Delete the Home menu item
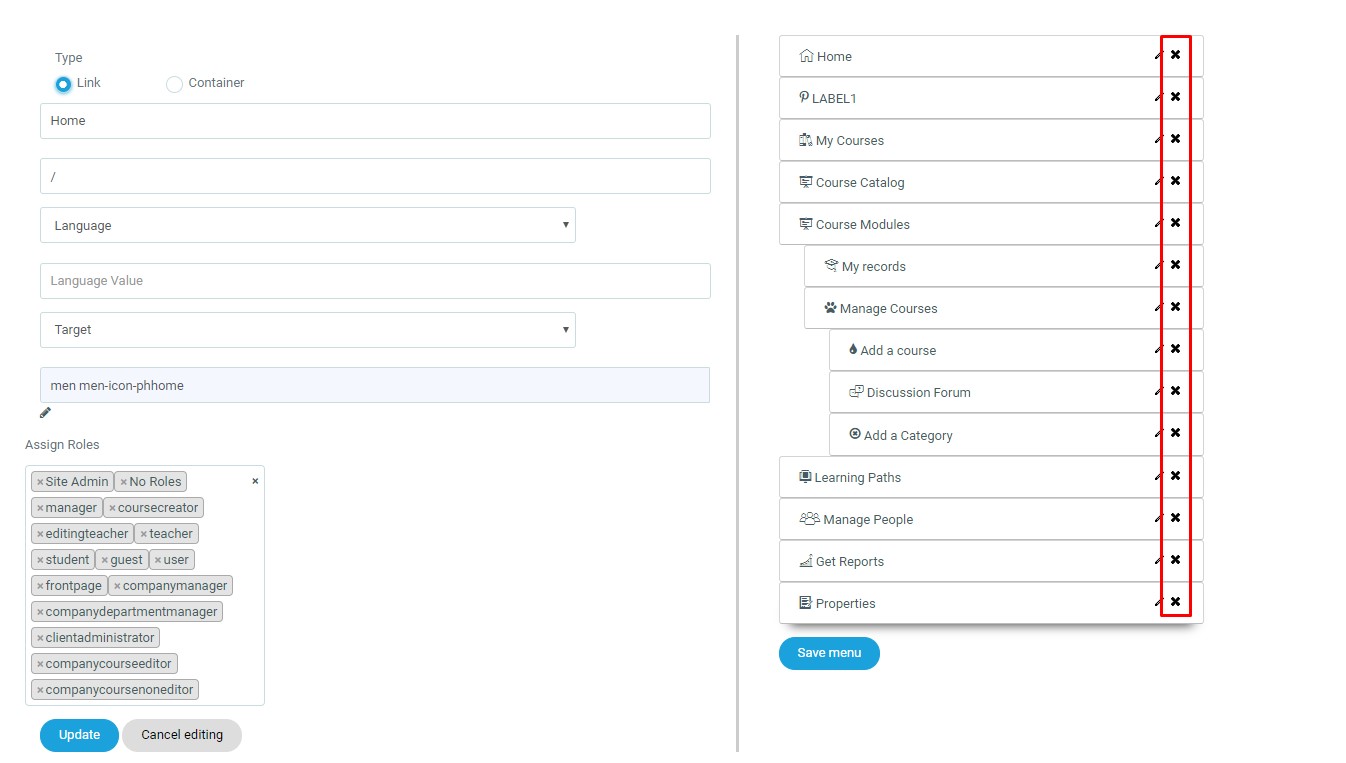 pos(1175,55)
